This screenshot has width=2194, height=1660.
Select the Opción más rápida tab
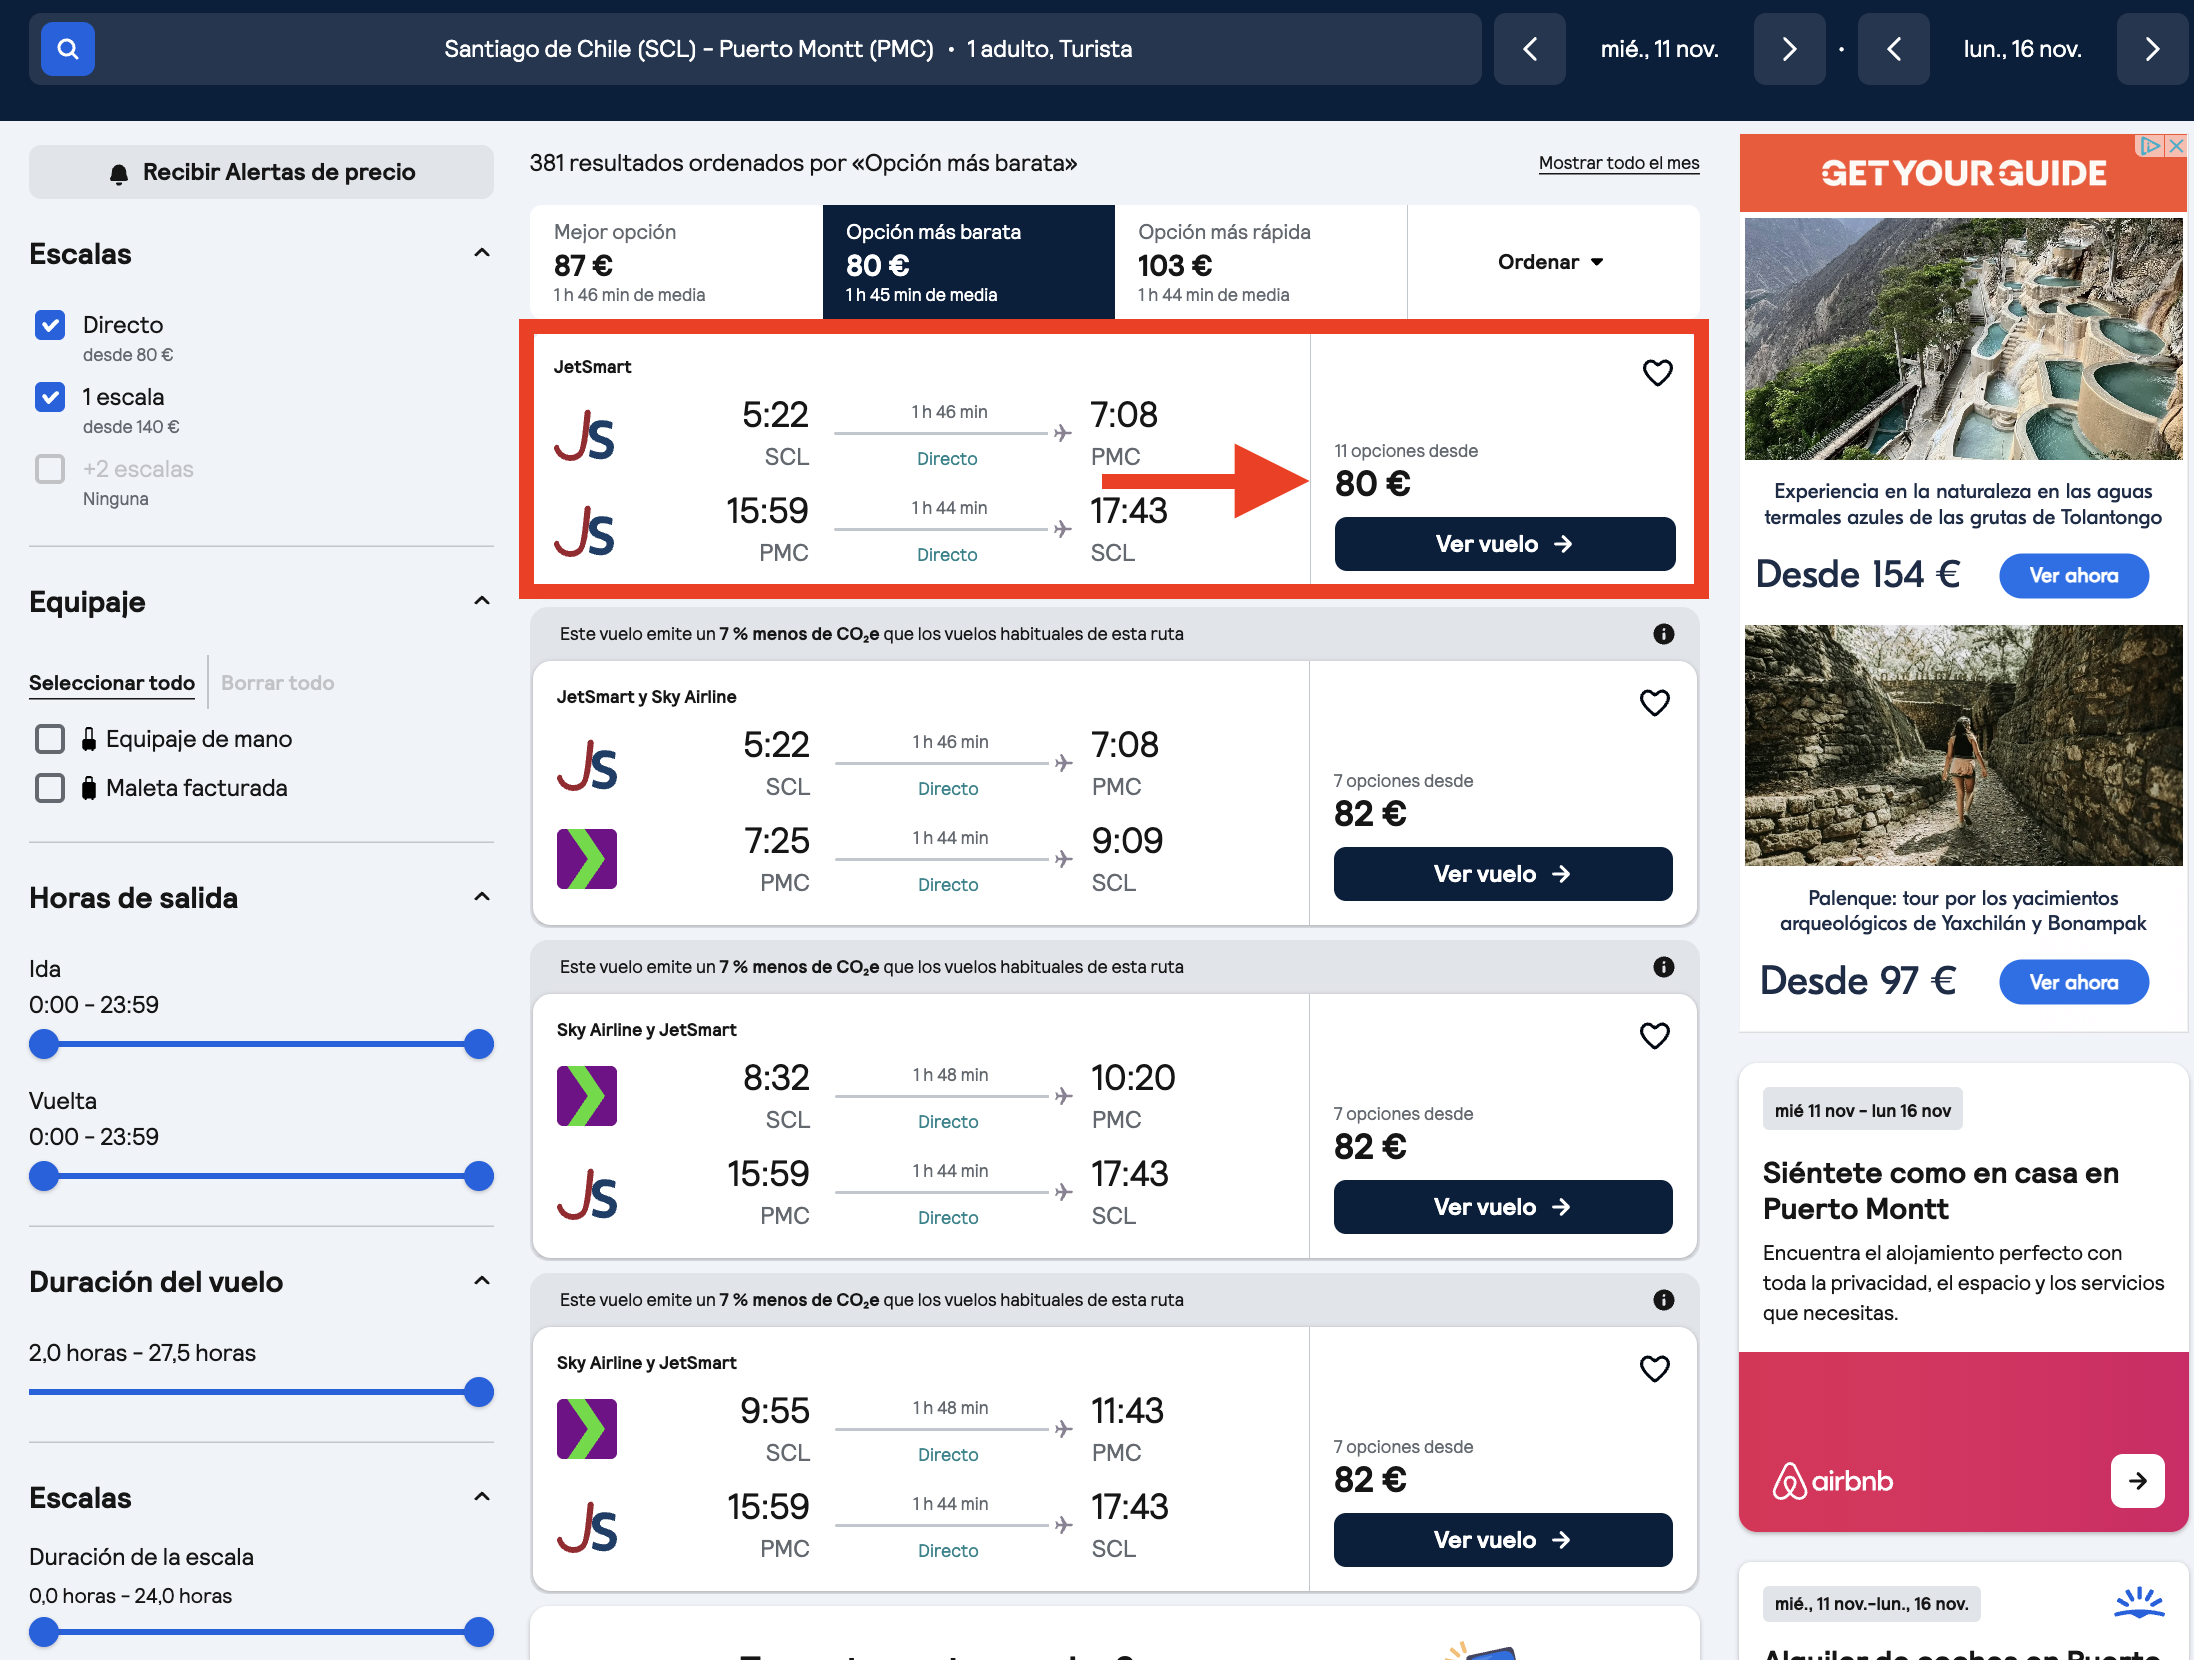1260,262
